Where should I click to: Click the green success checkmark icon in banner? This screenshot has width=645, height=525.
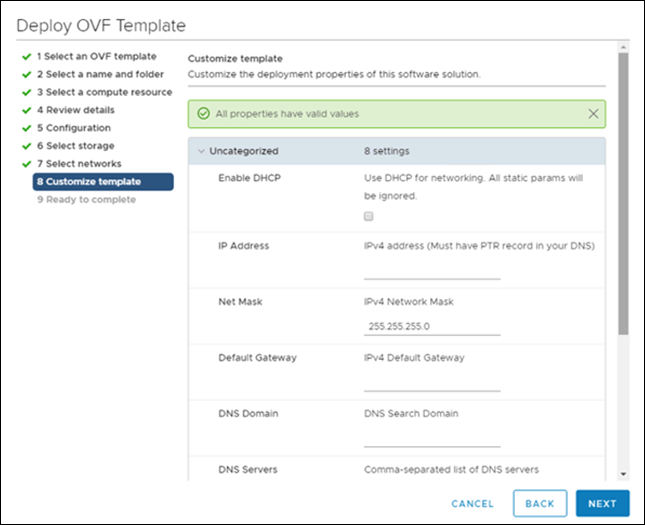(203, 114)
